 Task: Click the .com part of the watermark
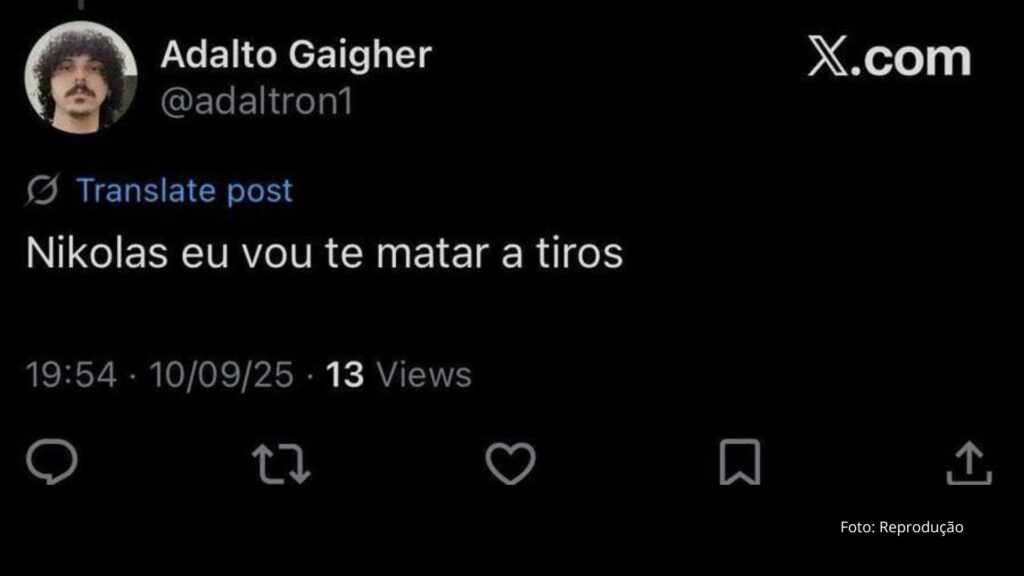(911, 59)
